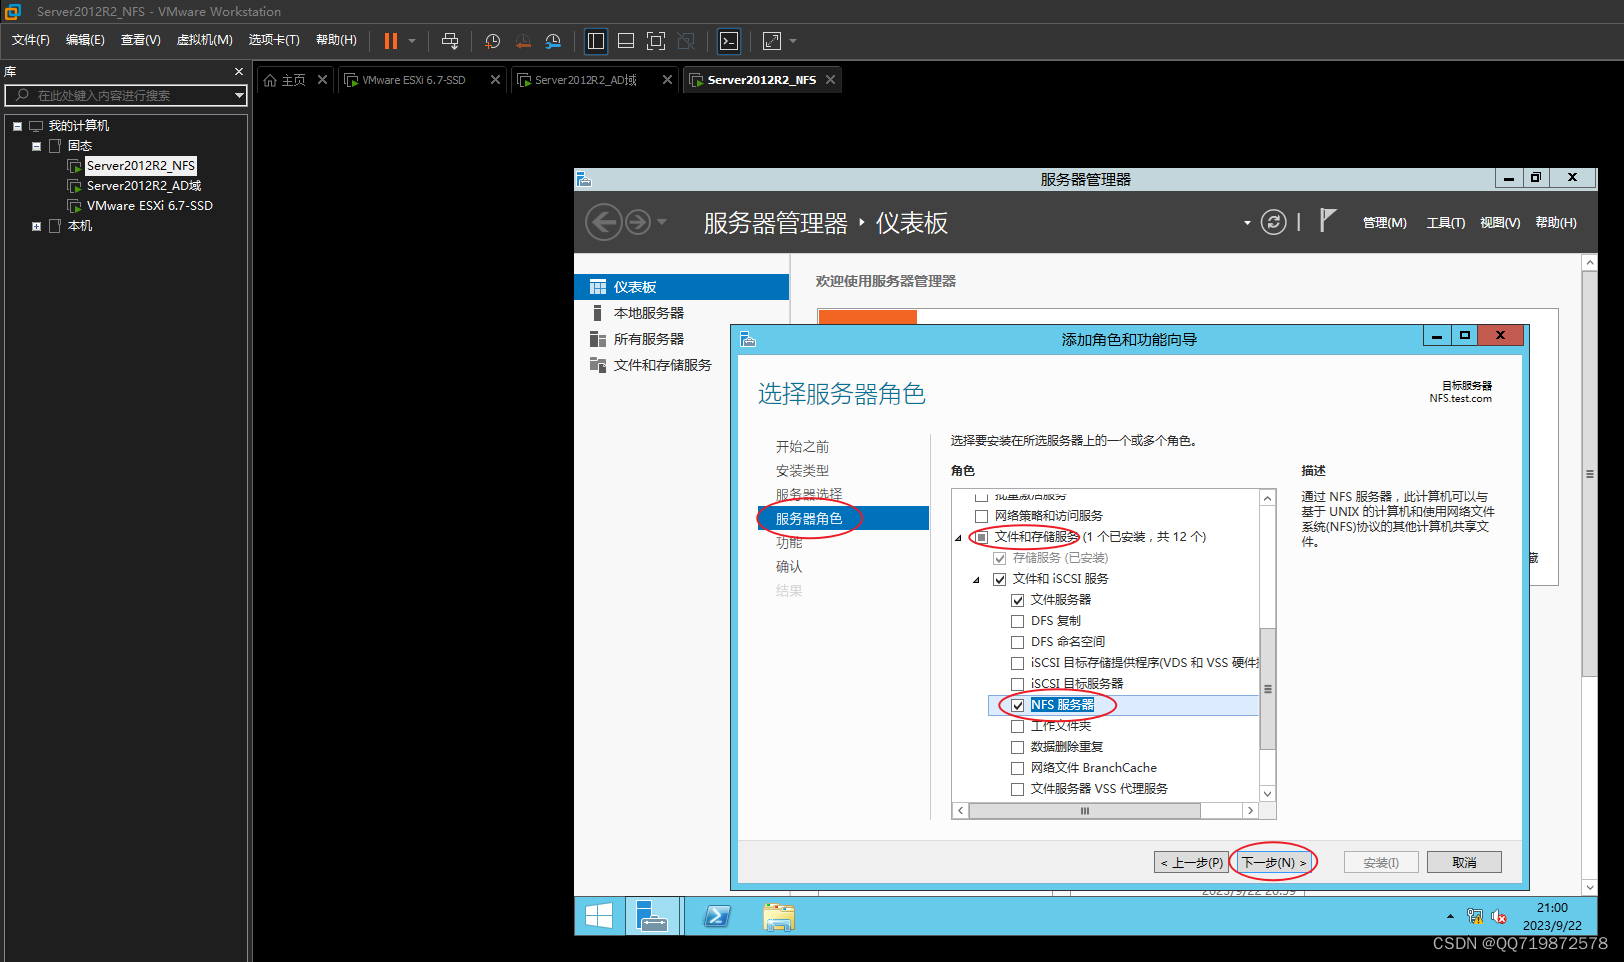Refresh the Server Manager dashboard
The width and height of the screenshot is (1624, 962).
tap(1273, 222)
